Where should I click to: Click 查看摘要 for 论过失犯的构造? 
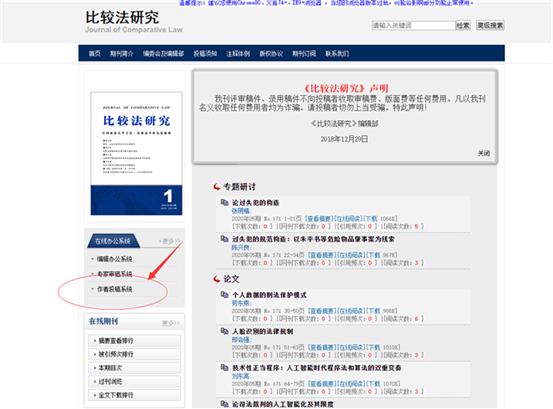[x=318, y=219]
